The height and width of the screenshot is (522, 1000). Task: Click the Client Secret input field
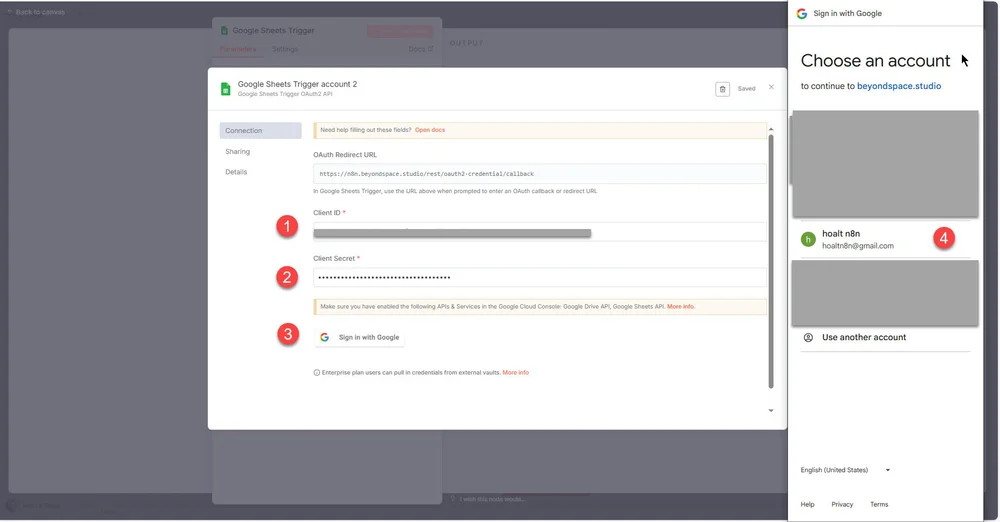540,278
